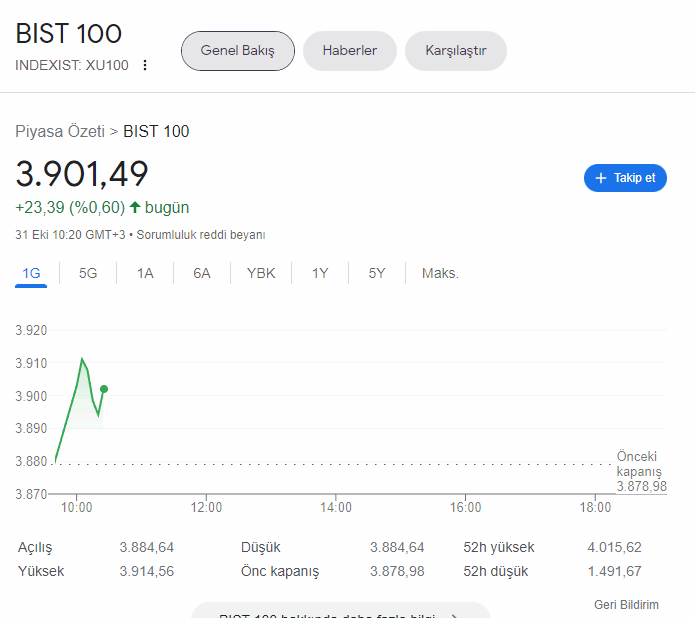Click the 52h düşük value 1.491,67
Image resolution: width=695 pixels, height=618 pixels.
(614, 571)
